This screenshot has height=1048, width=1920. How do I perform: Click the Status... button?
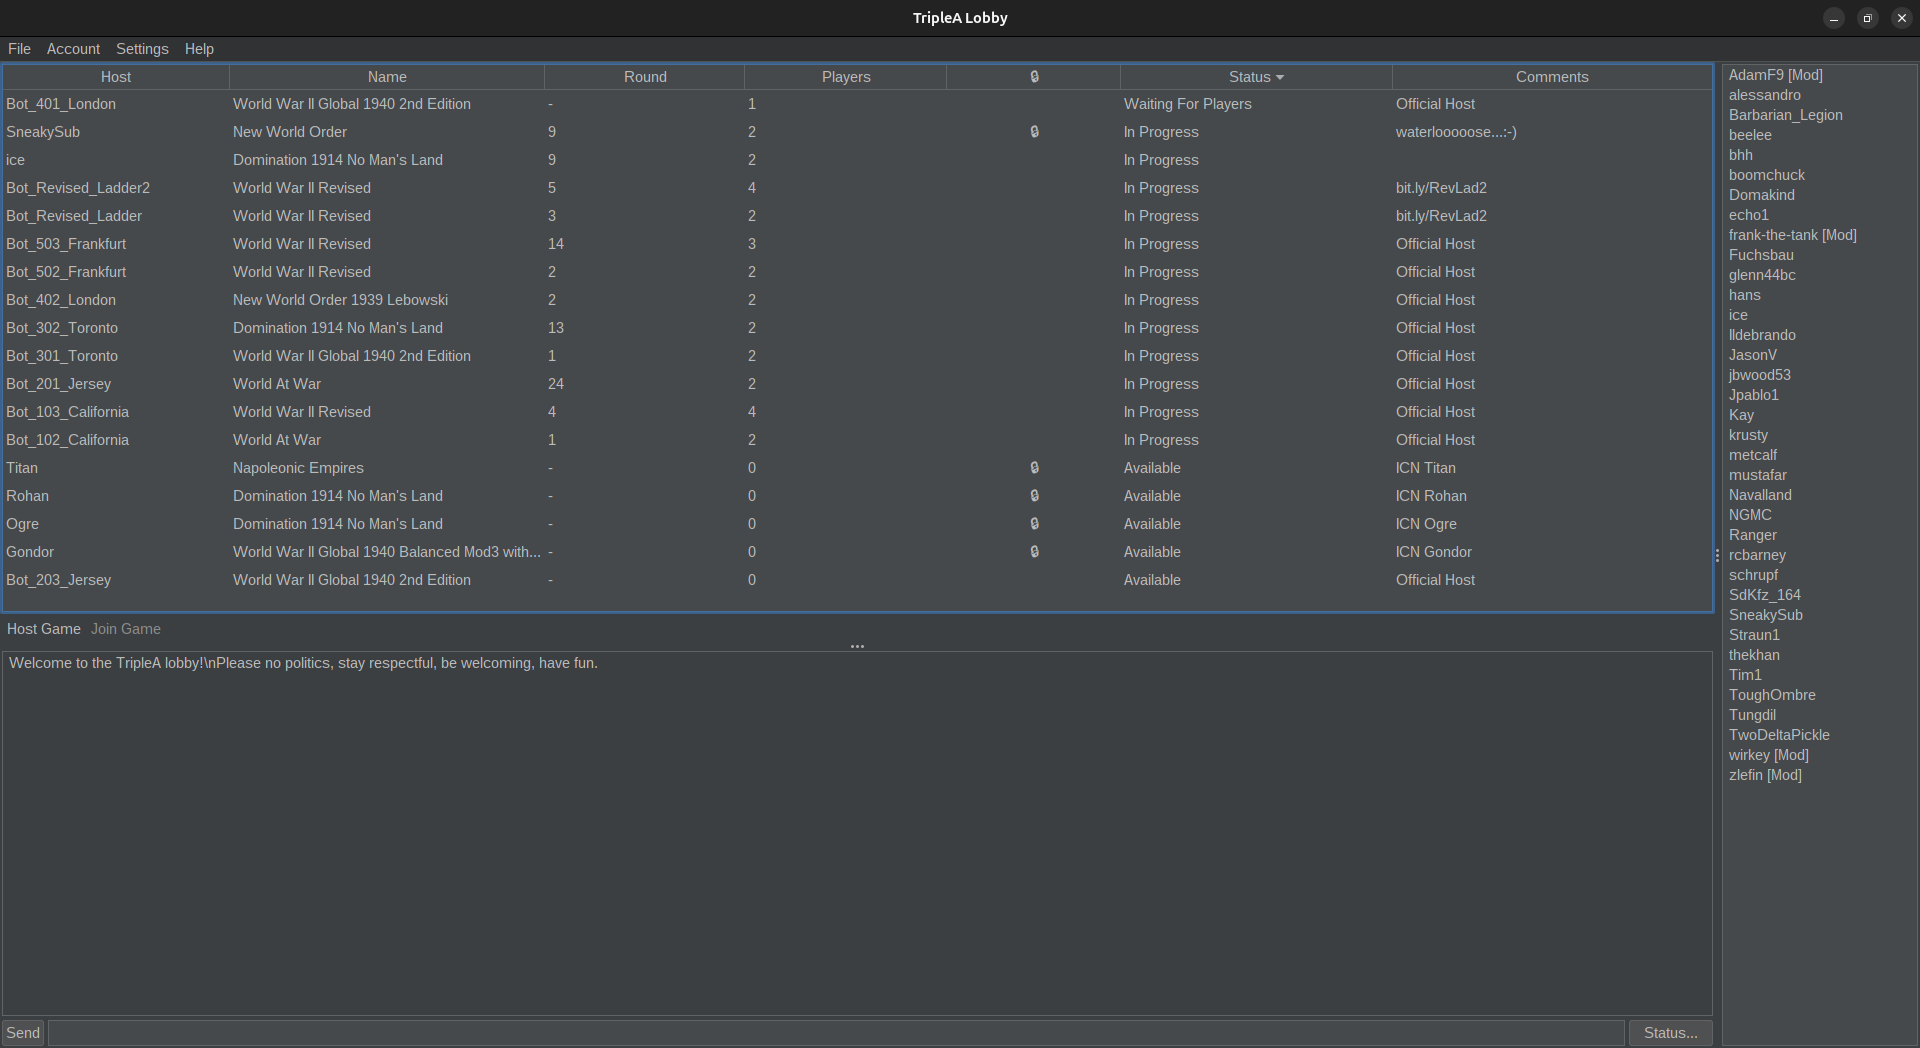pos(1670,1033)
